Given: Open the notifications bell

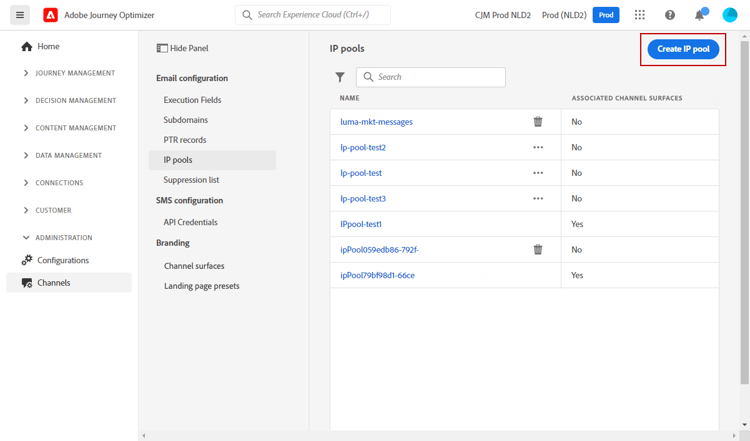Looking at the screenshot, I should tap(700, 15).
